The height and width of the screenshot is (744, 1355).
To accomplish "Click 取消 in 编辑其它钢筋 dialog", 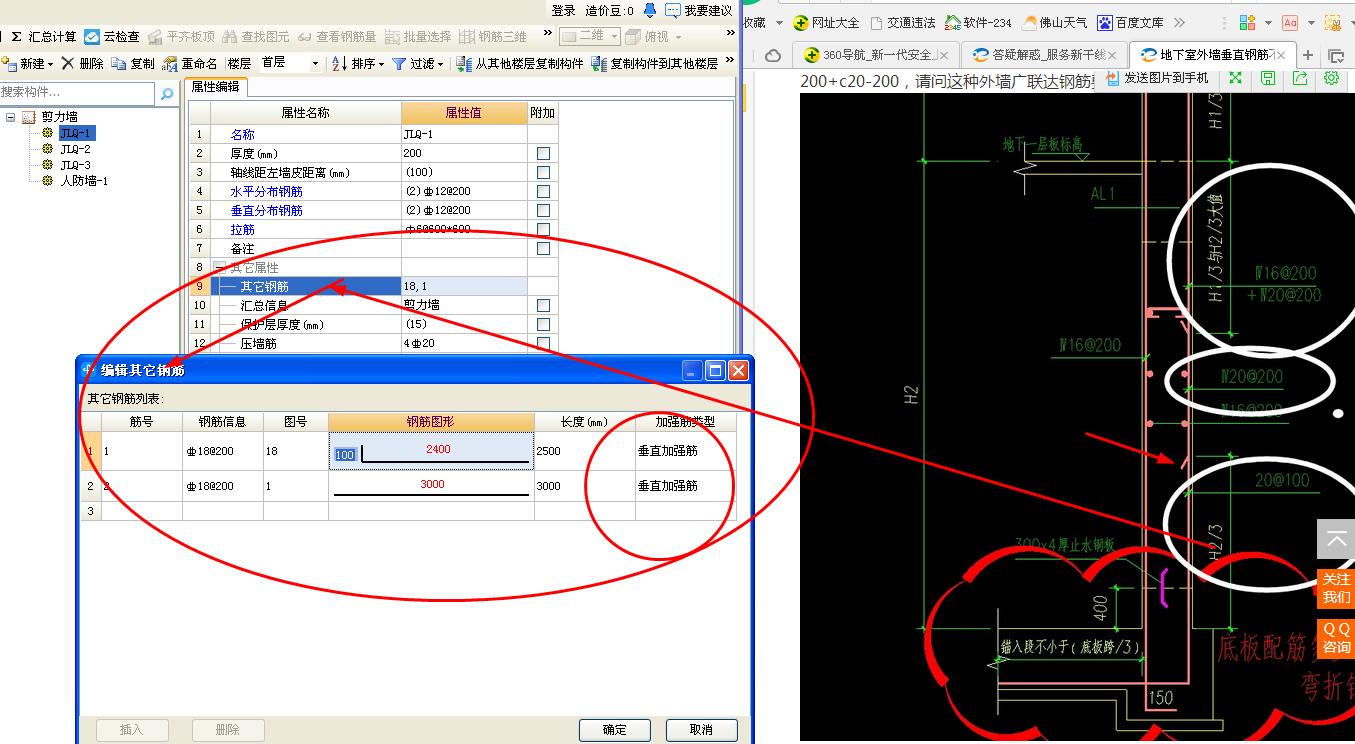I will click(x=701, y=730).
